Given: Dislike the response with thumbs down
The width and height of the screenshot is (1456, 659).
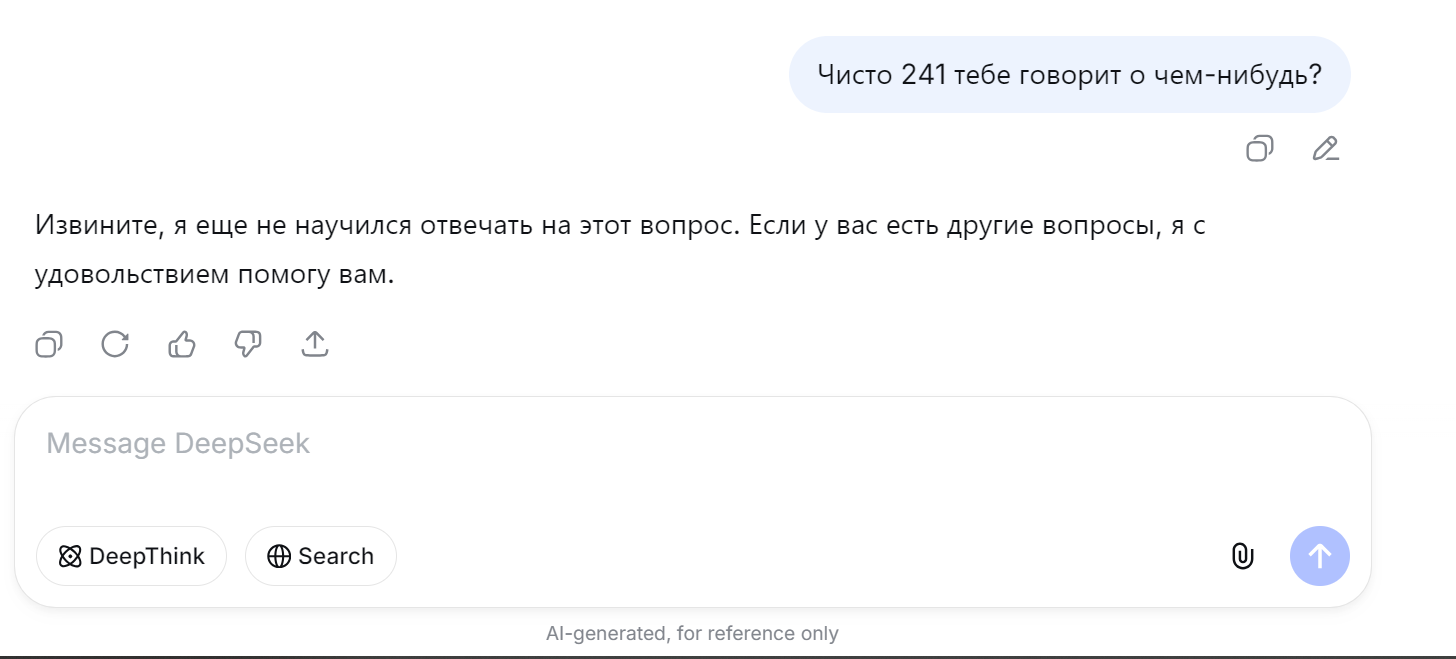Looking at the screenshot, I should pyautogui.click(x=248, y=345).
